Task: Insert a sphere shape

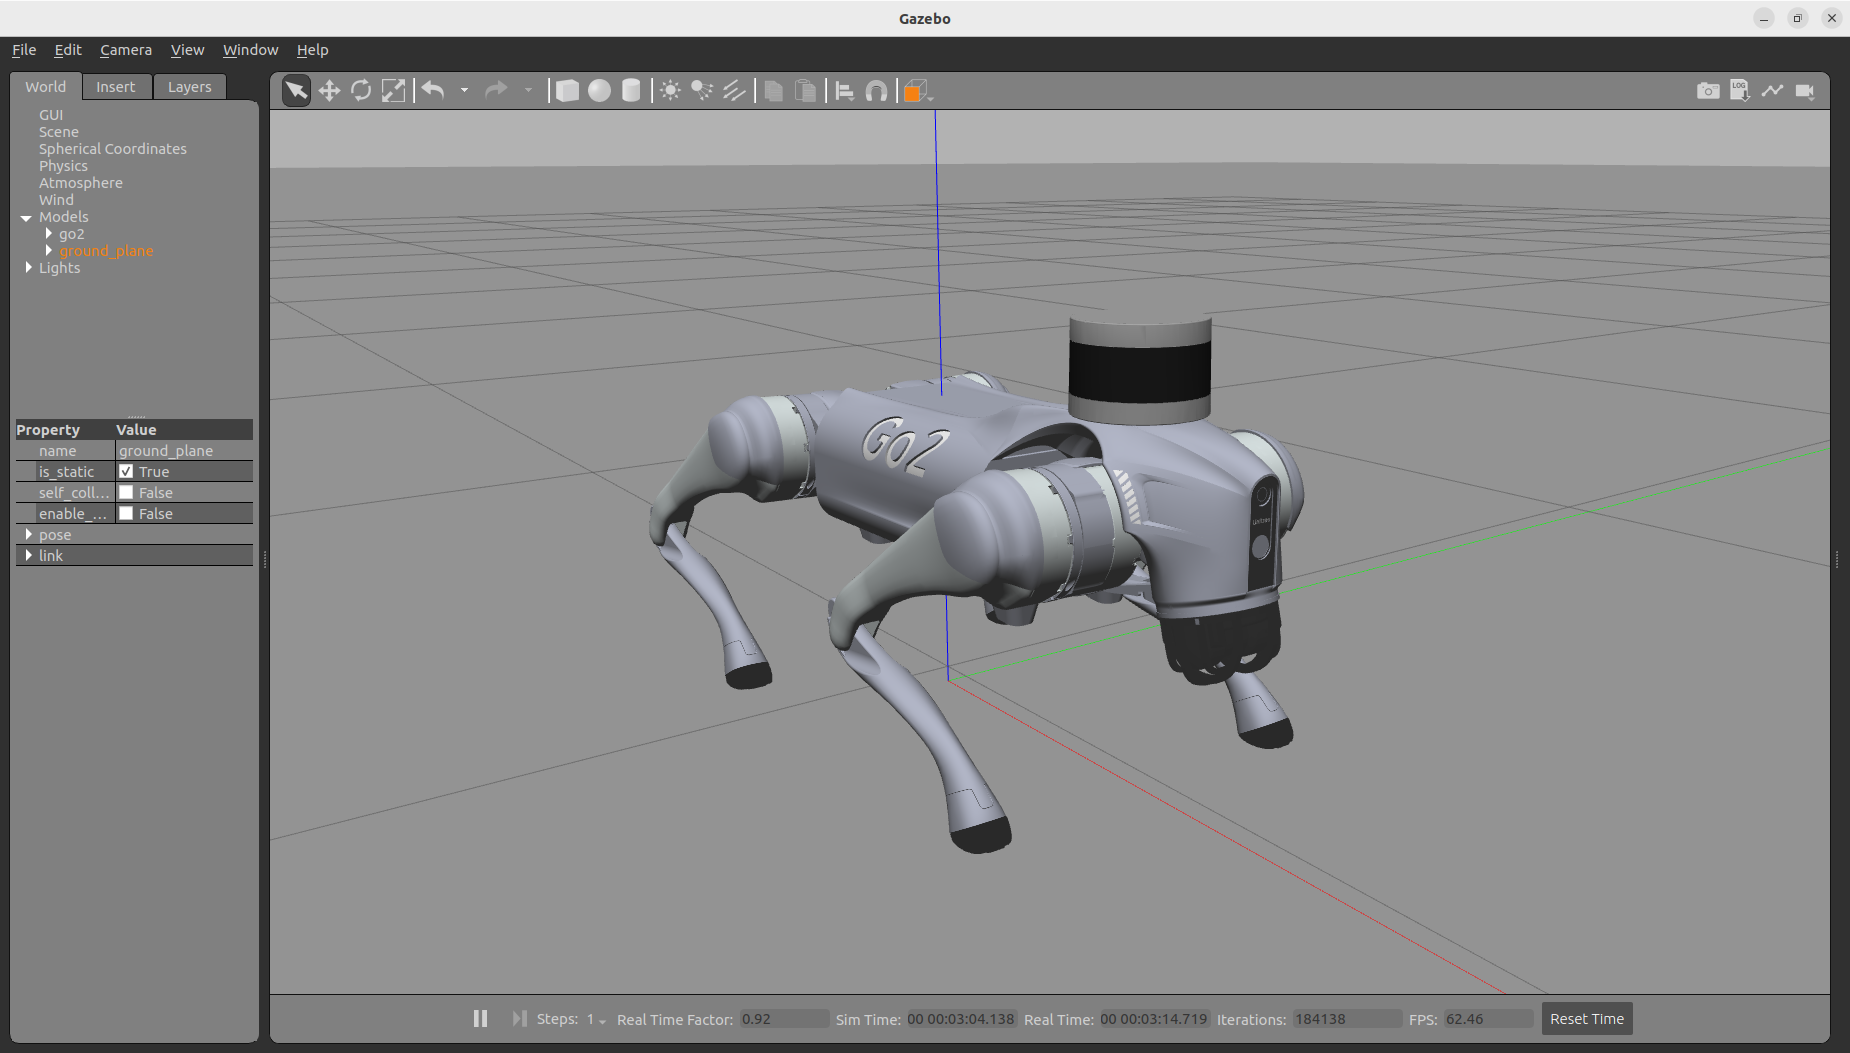Action: [599, 91]
